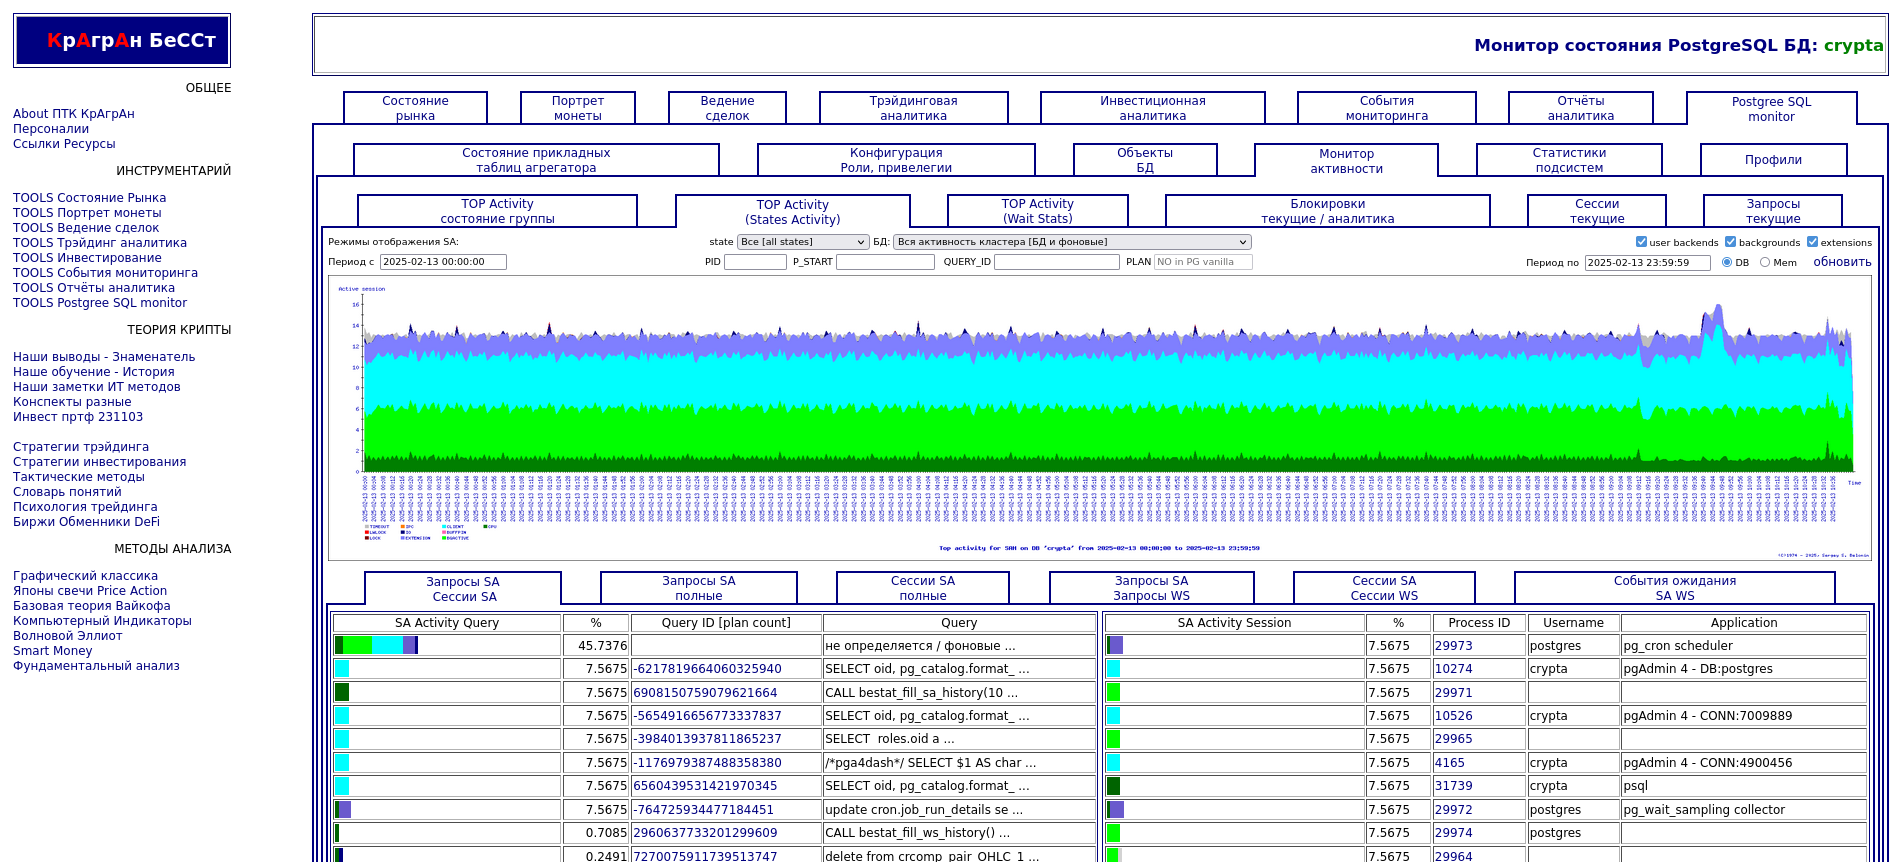Viewport: 1900px width, 862px height.
Task: Click the PID filter input field
Action: click(x=755, y=262)
